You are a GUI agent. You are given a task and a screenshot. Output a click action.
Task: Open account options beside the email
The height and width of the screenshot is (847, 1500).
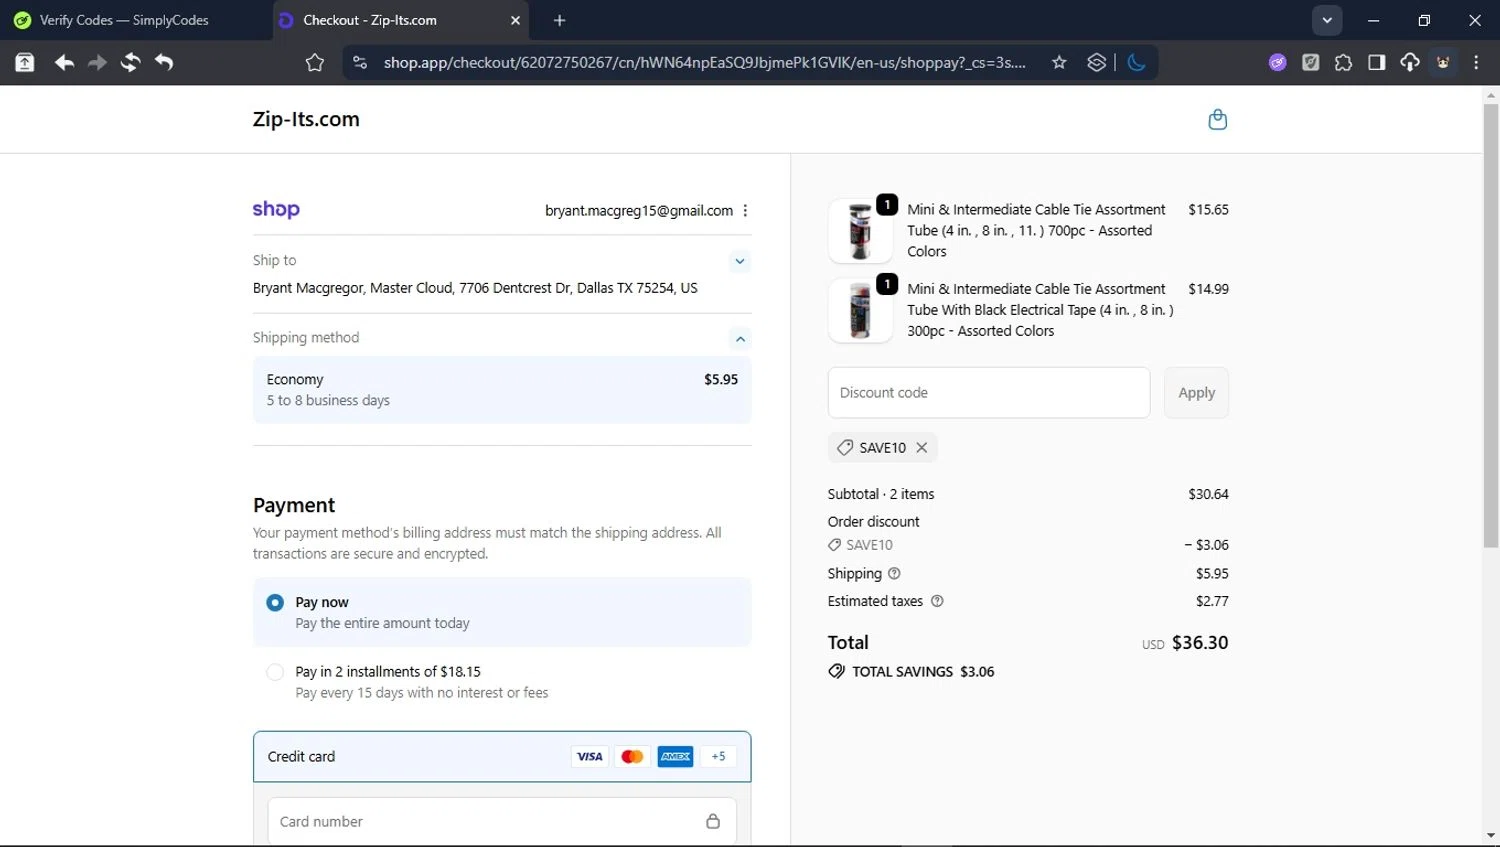pos(745,211)
